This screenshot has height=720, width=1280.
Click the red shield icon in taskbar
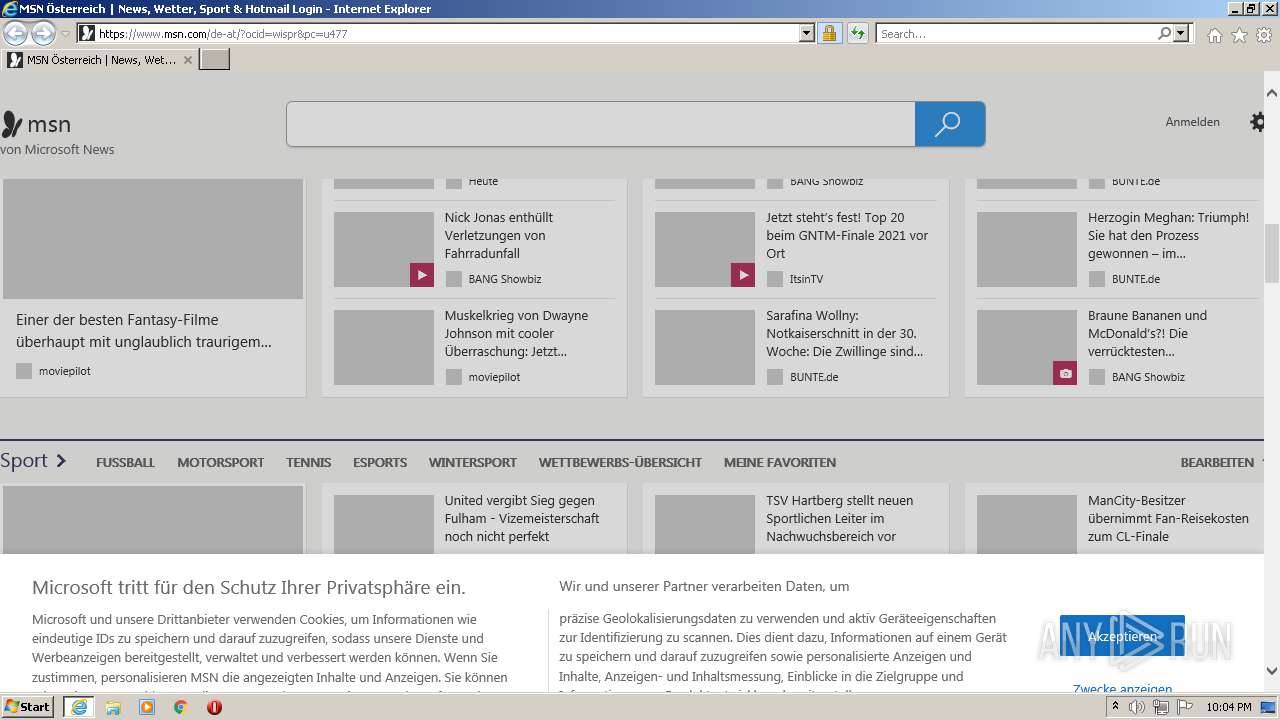pyautogui.click(x=214, y=707)
